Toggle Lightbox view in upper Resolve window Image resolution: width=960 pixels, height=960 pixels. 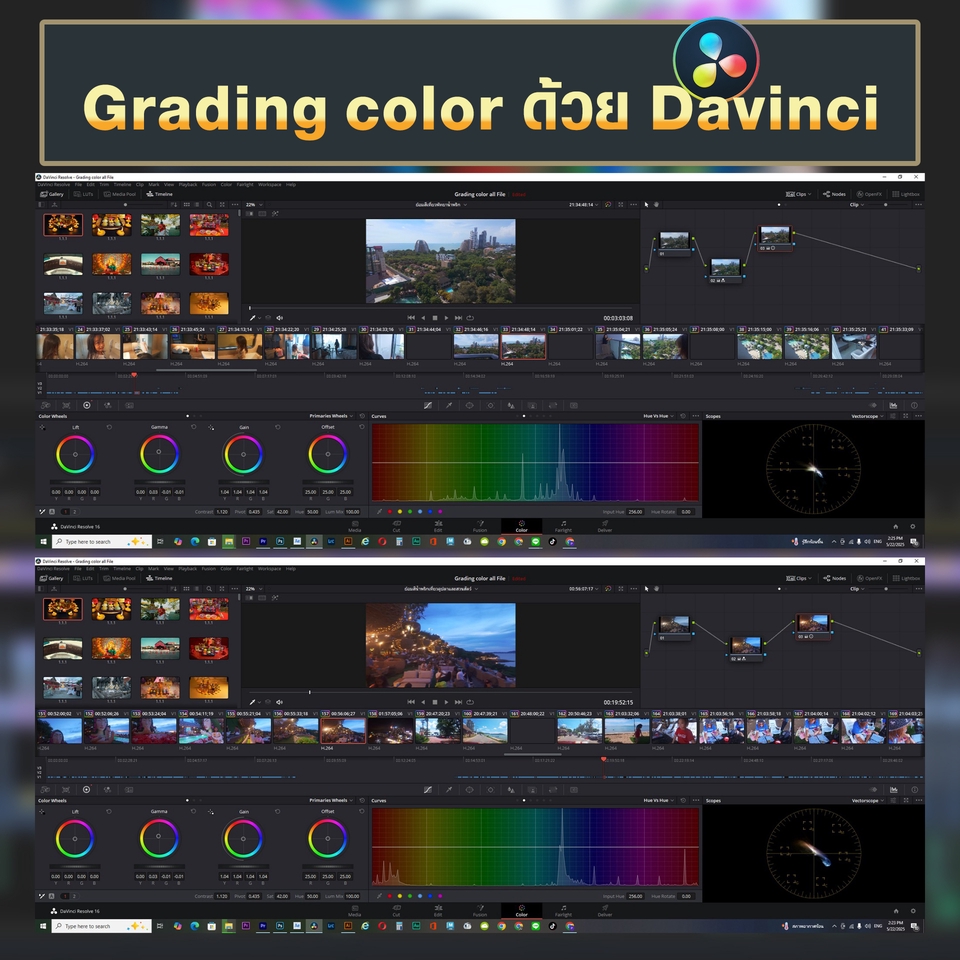[x=906, y=194]
